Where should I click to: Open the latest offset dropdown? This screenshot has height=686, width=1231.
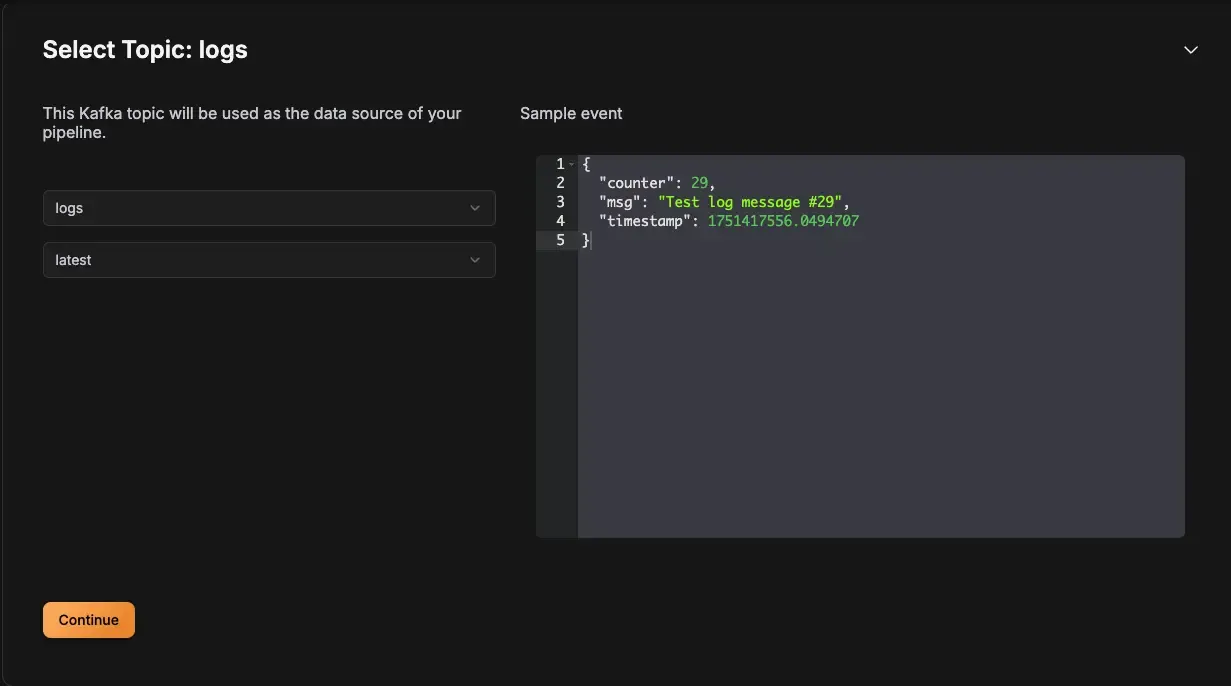[269, 260]
